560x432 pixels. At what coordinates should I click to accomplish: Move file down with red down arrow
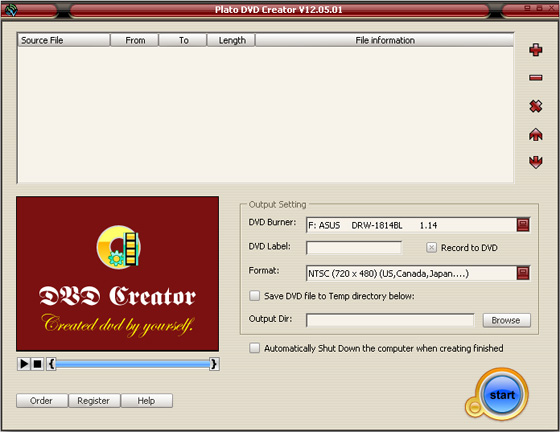535,162
